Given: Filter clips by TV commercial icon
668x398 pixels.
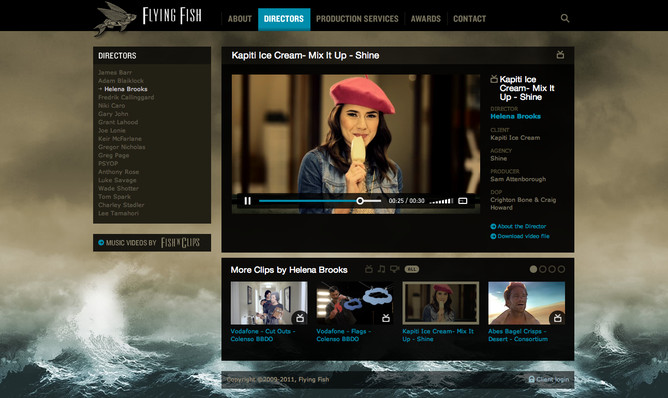Looking at the screenshot, I should (369, 269).
